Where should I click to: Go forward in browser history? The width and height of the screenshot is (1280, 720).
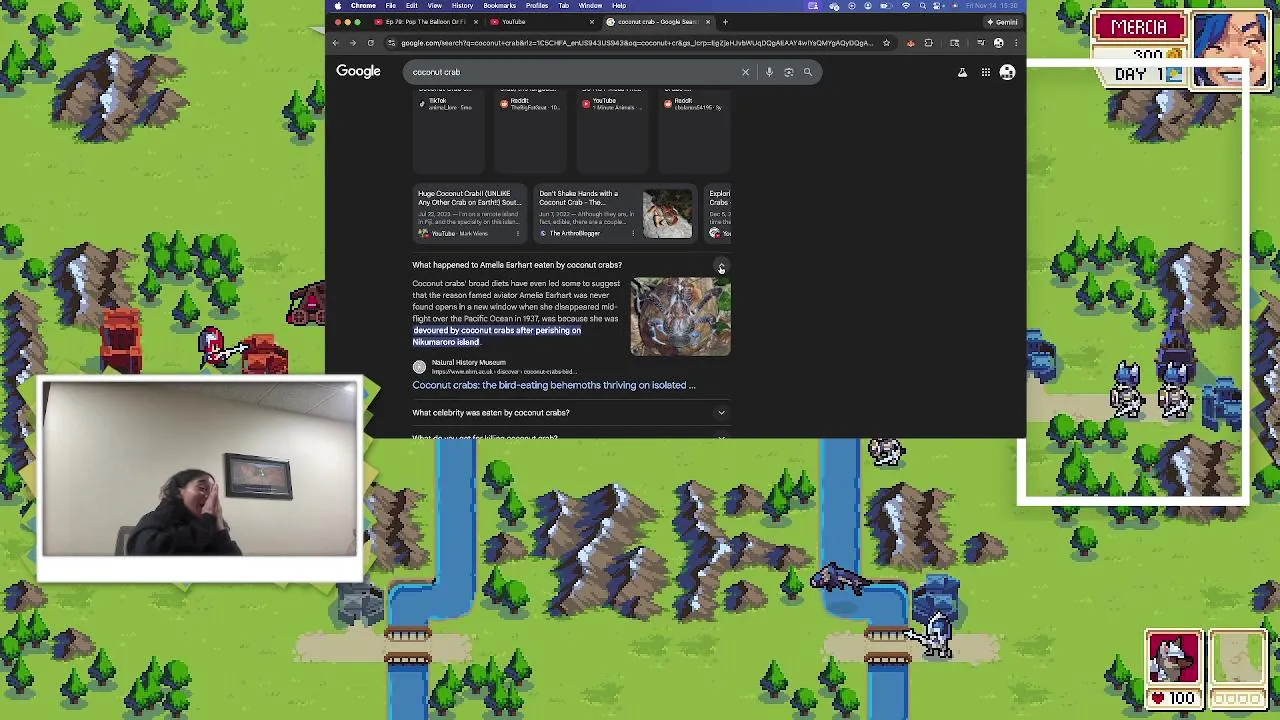tap(353, 43)
